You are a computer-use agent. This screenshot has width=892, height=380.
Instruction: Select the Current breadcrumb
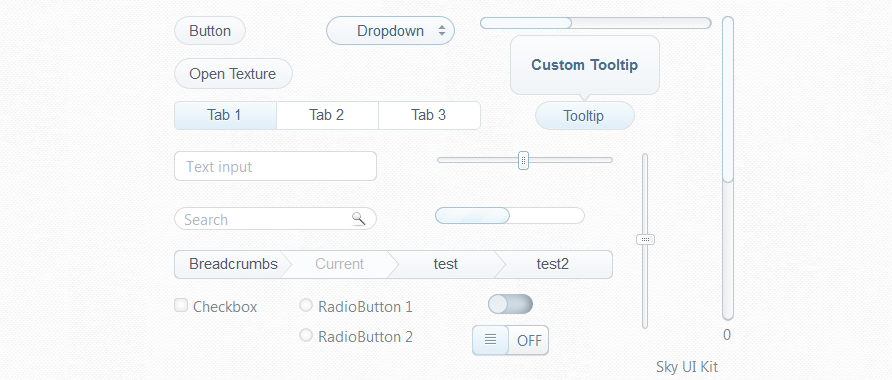pyautogui.click(x=340, y=265)
